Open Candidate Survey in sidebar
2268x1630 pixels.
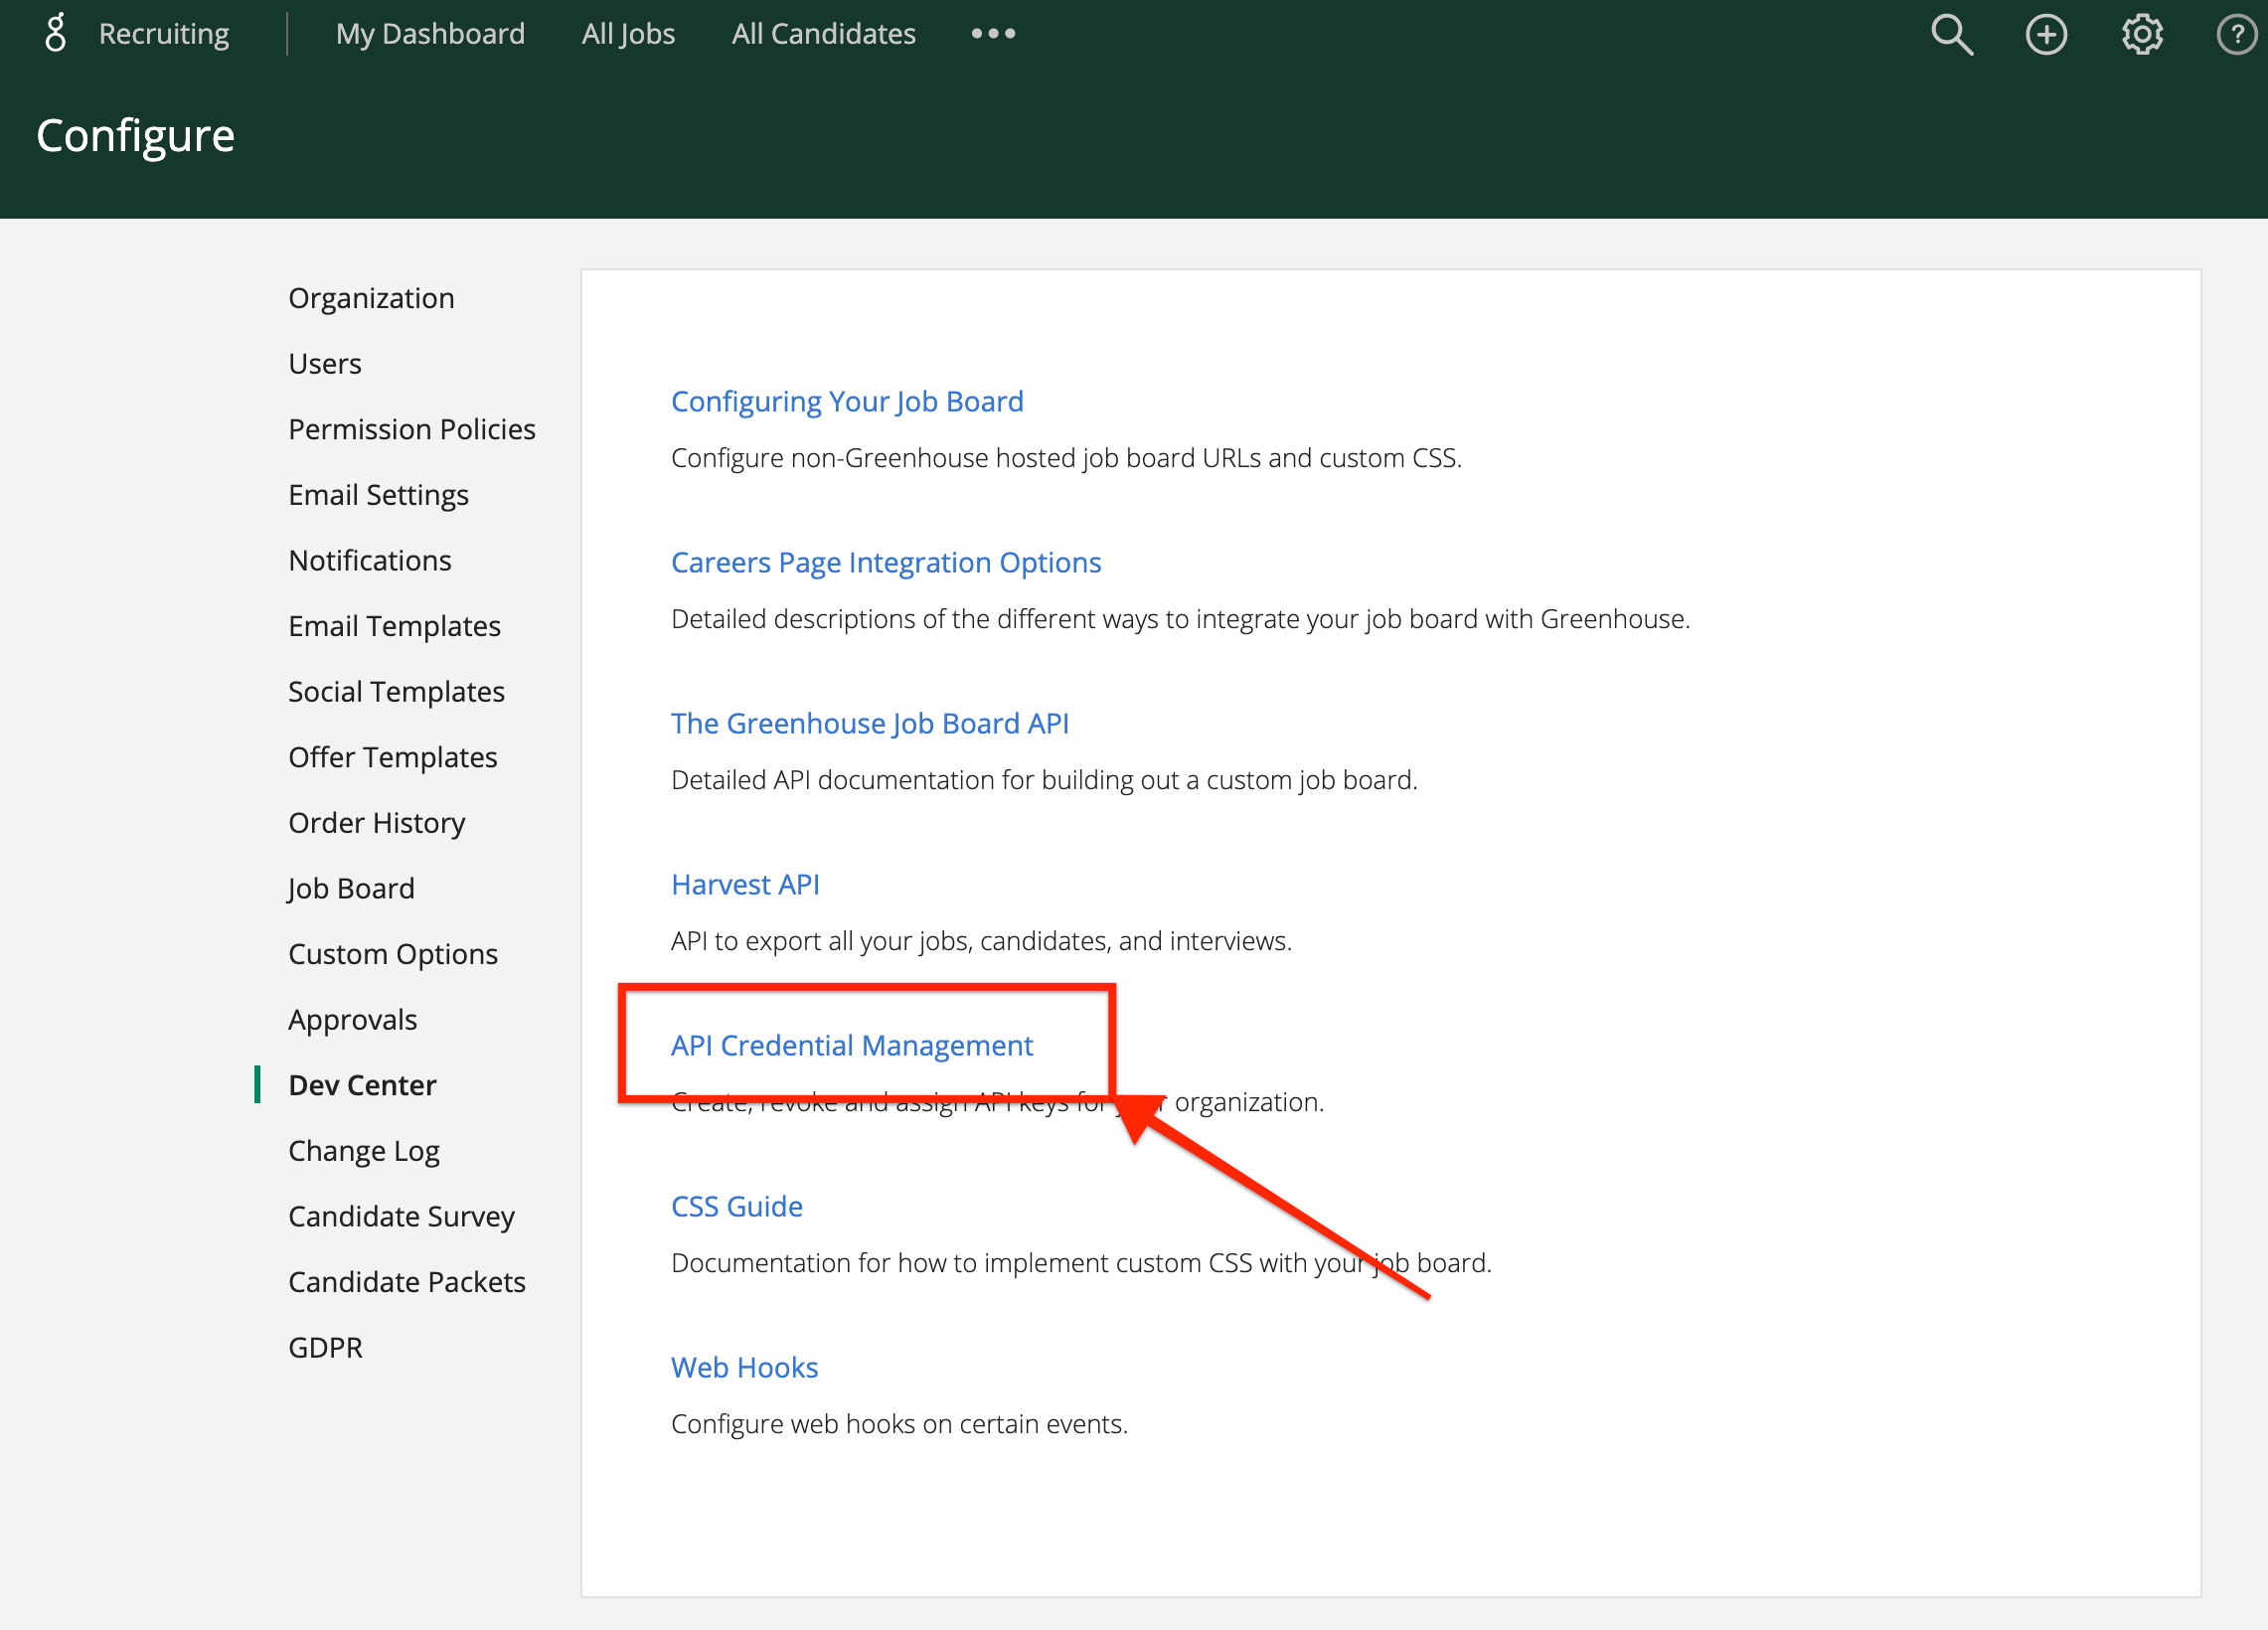point(401,1216)
